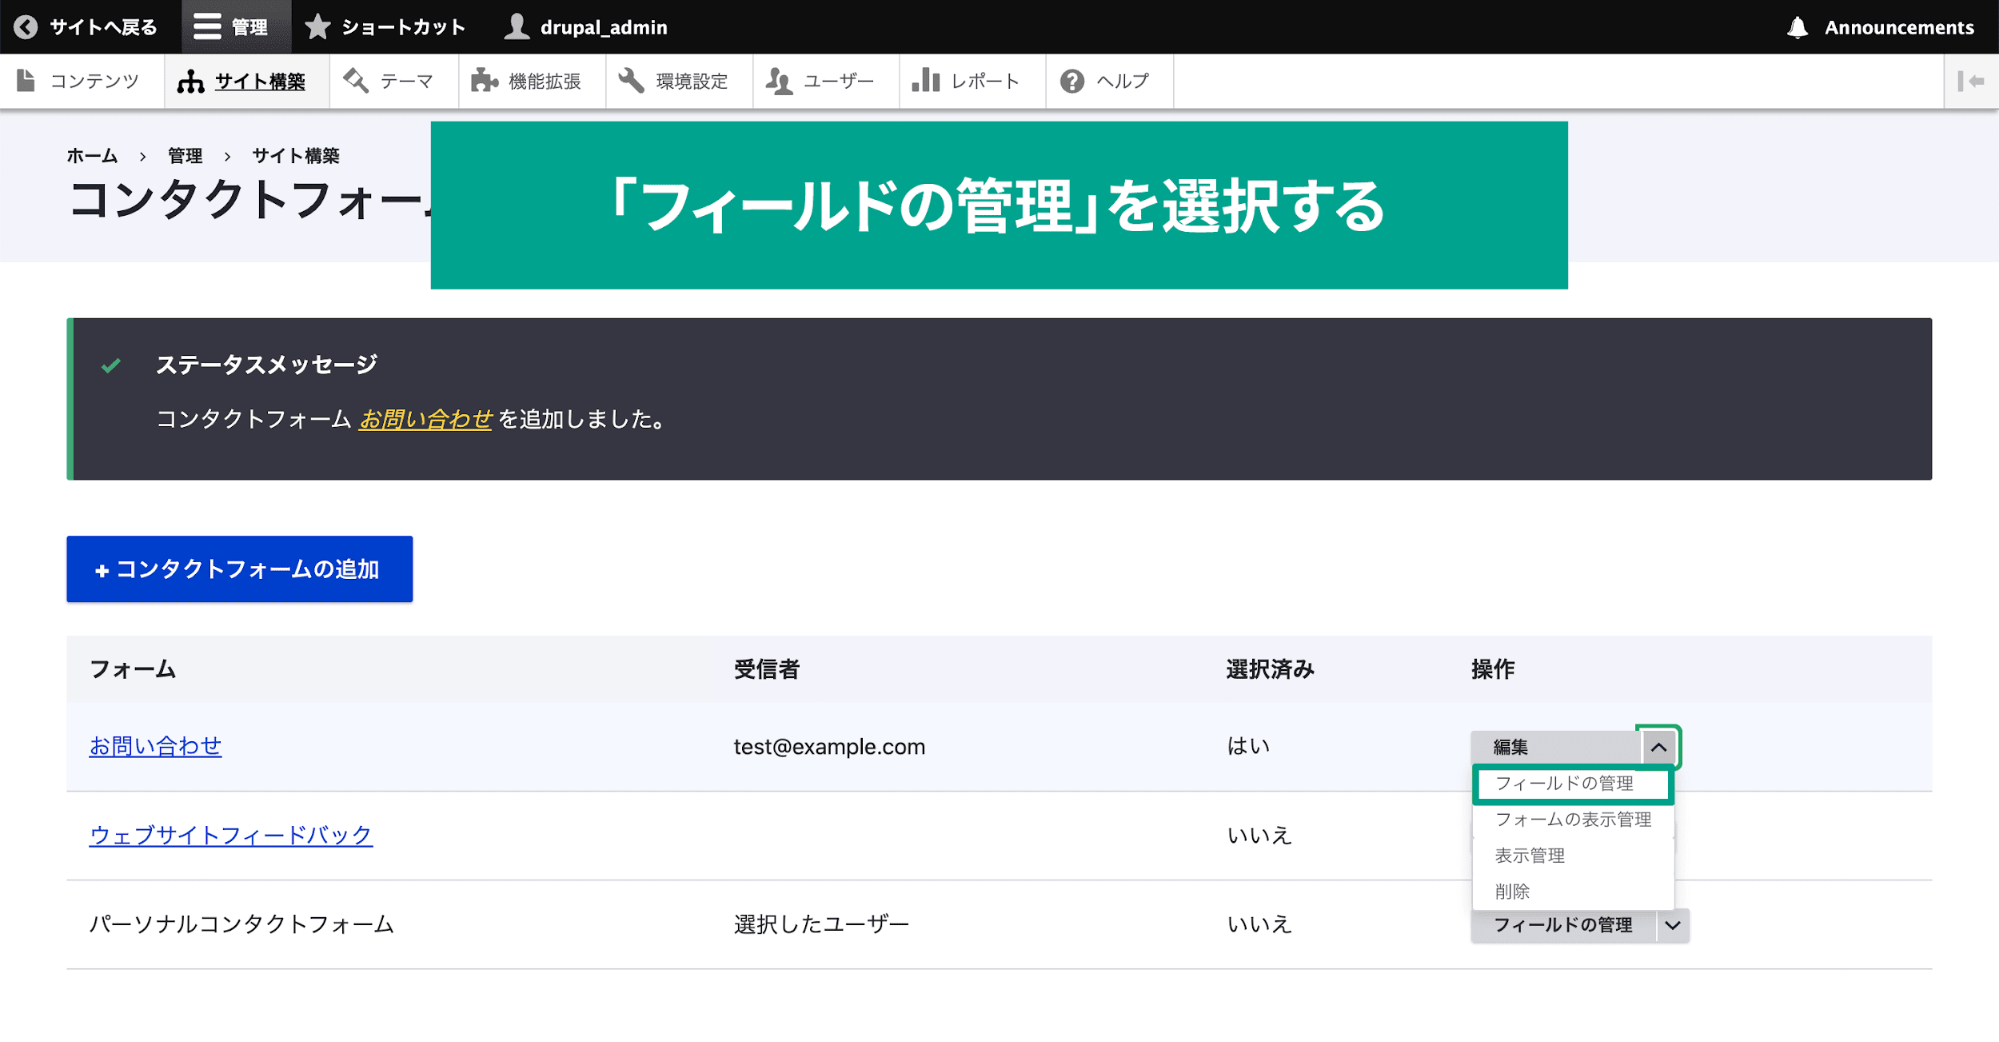Click the サイト構築 breadcrumb
This screenshot has width=1999, height=1042.
(x=296, y=156)
